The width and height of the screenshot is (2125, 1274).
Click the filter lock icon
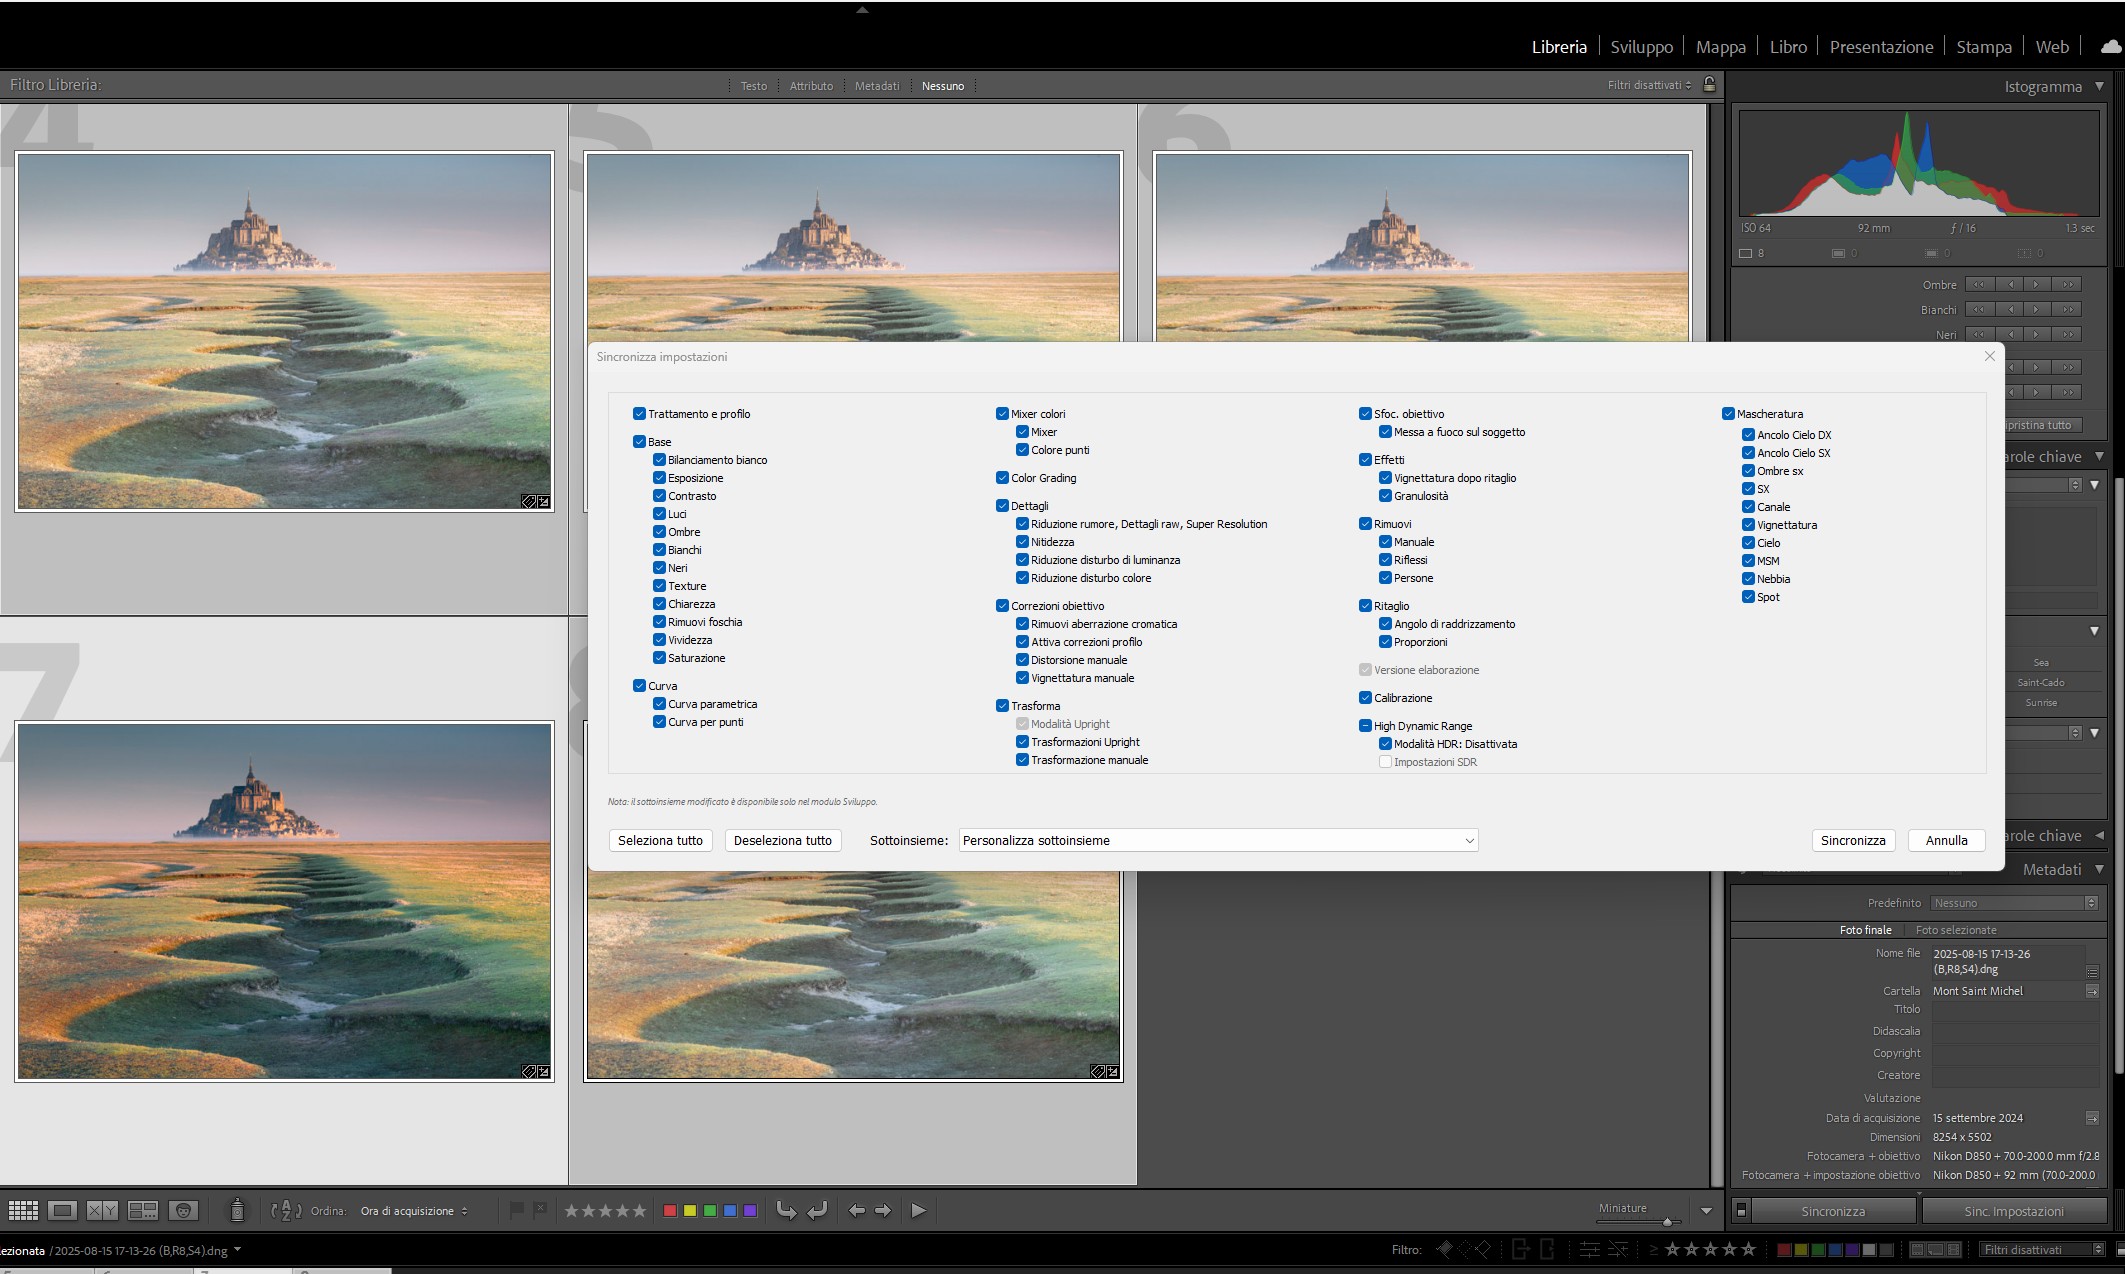[x=1710, y=84]
